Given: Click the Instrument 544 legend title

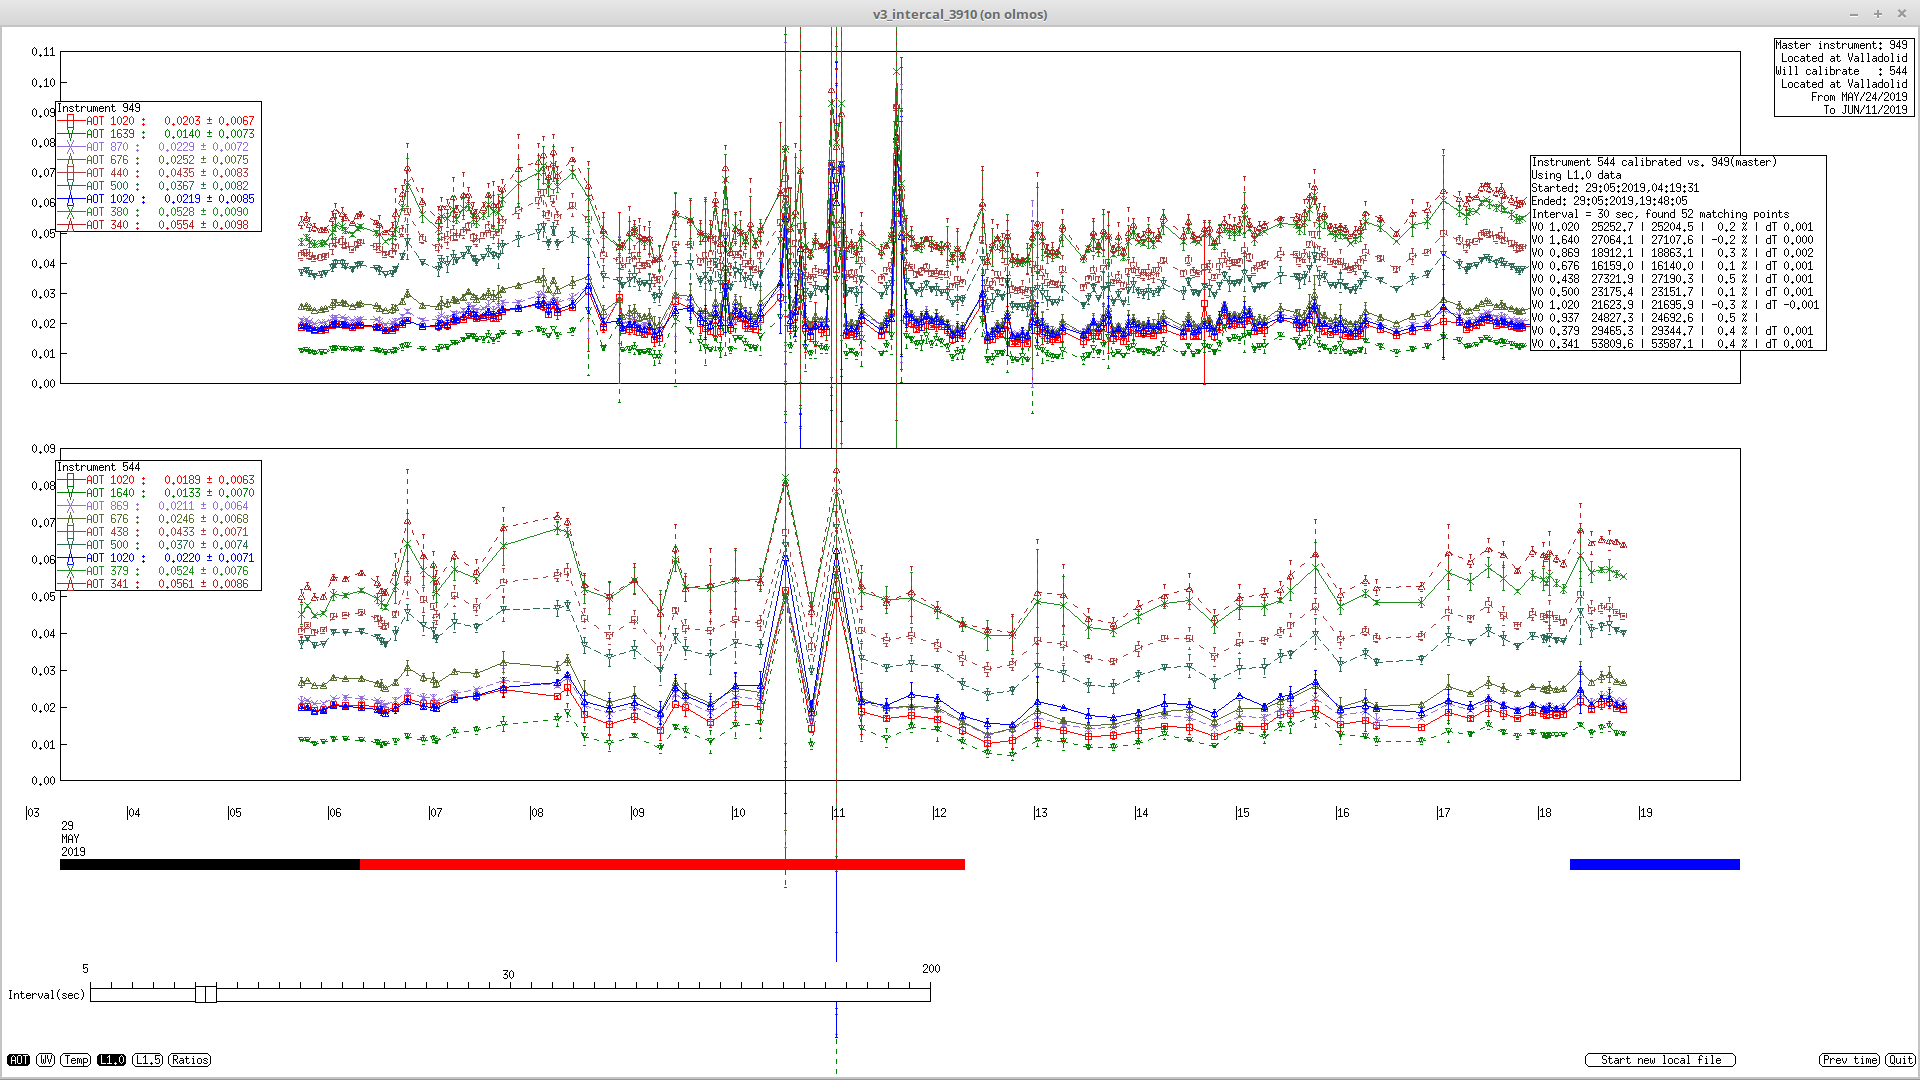Looking at the screenshot, I should tap(99, 467).
